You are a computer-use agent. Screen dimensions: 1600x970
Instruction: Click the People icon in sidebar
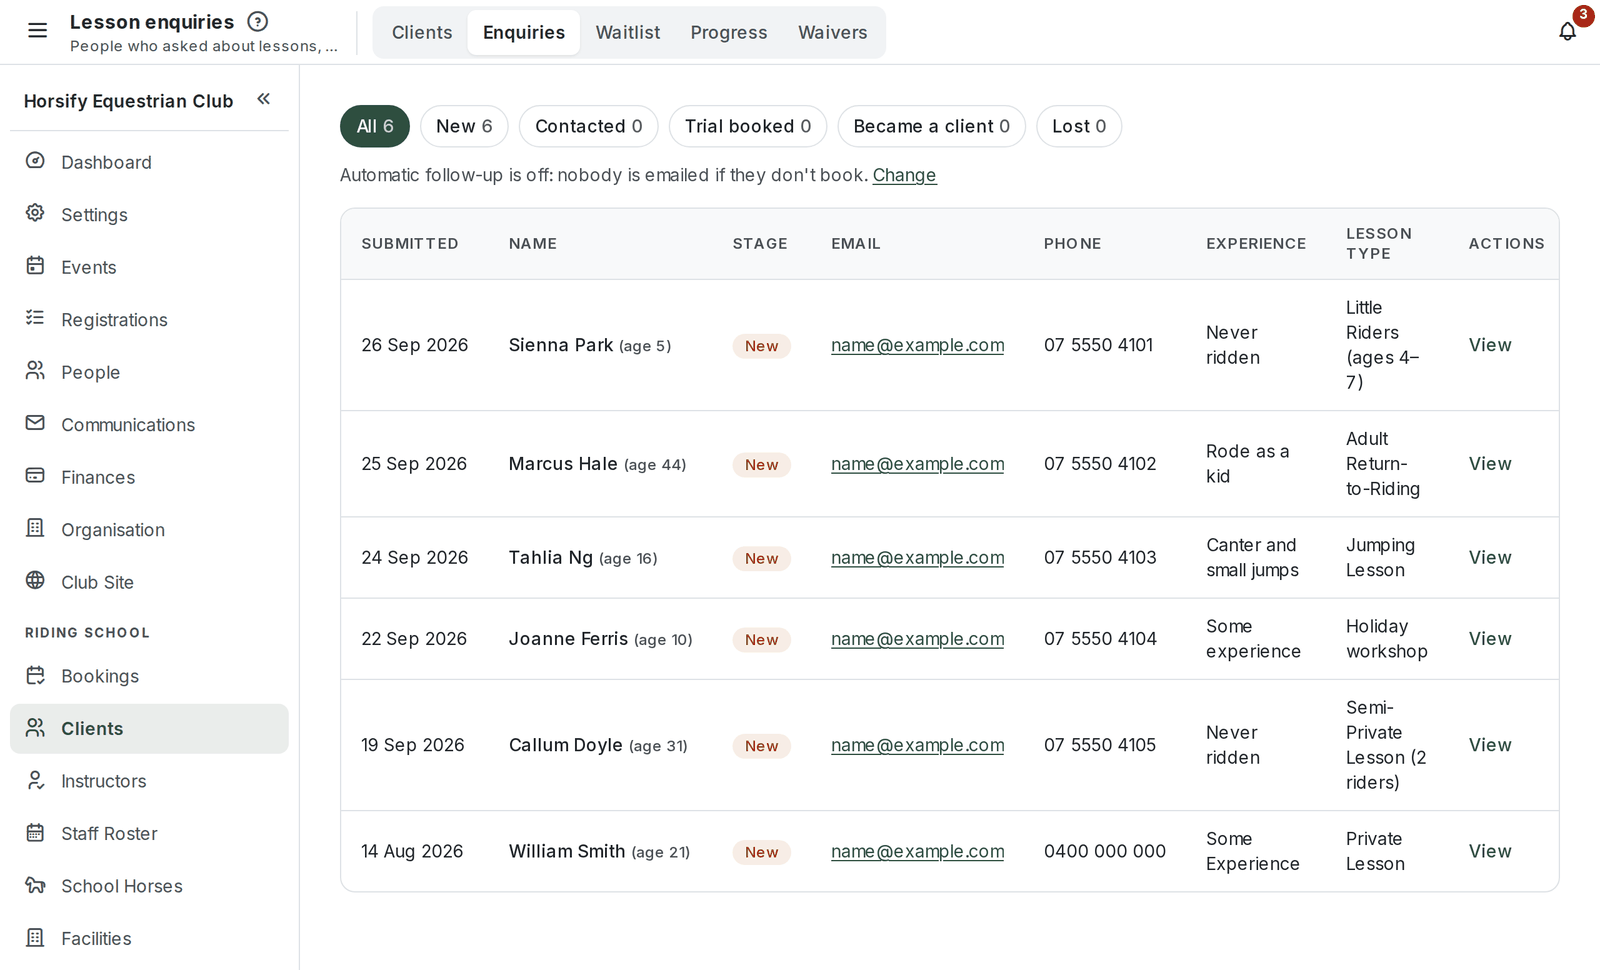pos(35,371)
